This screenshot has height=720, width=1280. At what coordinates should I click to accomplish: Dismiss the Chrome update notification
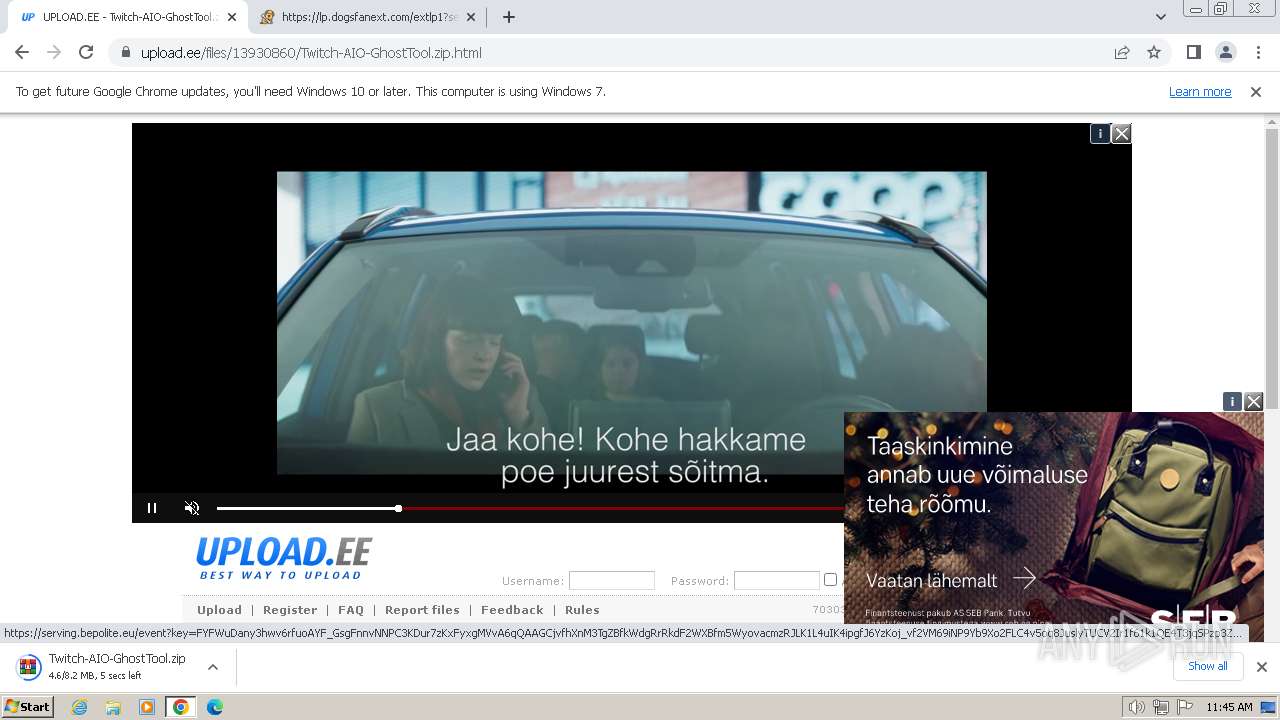click(1256, 91)
